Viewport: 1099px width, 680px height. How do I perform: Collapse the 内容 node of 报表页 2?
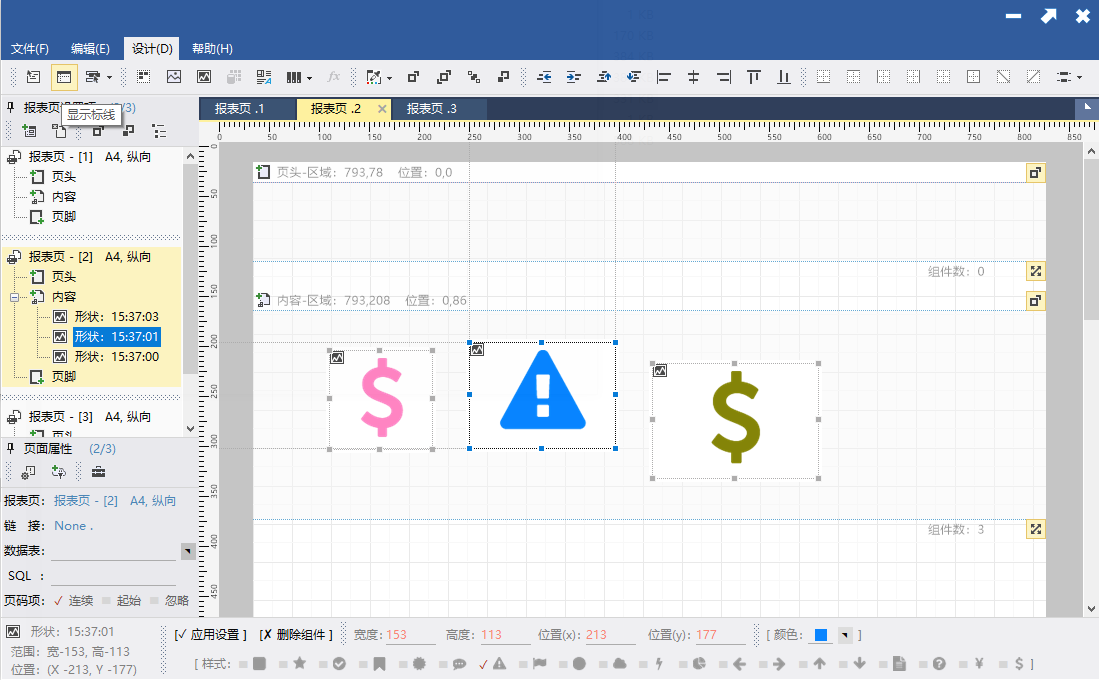[x=14, y=297]
